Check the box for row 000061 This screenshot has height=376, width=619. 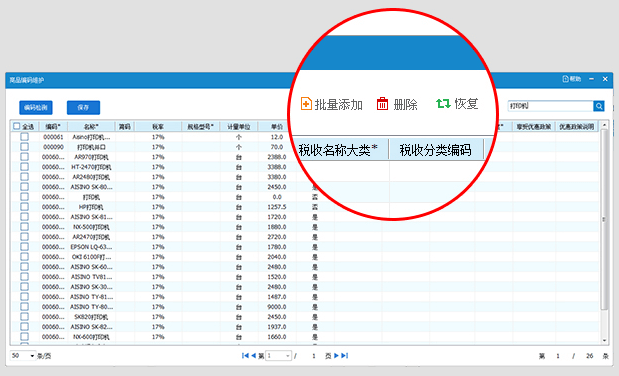(24, 137)
